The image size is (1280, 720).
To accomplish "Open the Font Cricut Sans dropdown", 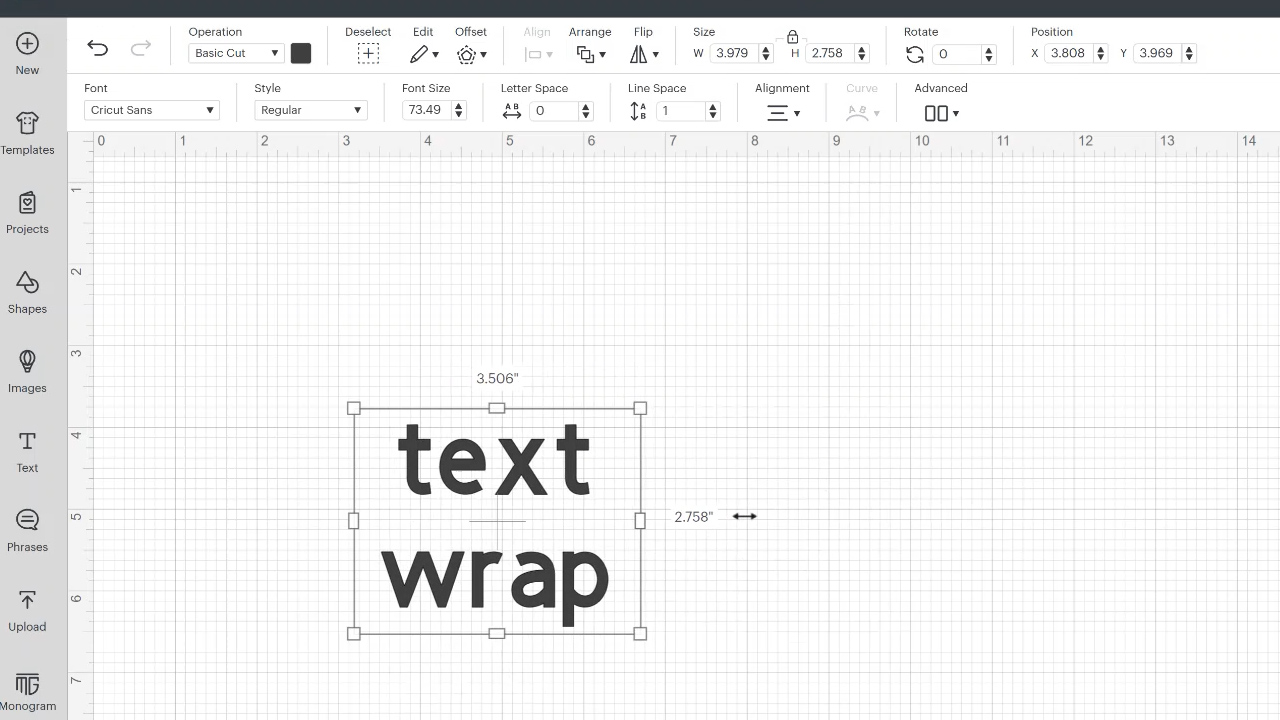I will (x=152, y=110).
